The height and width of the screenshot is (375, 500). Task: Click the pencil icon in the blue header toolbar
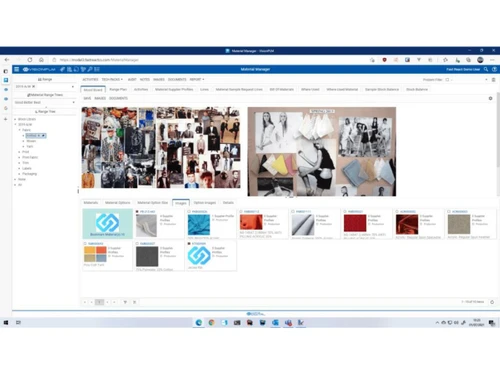62,69
